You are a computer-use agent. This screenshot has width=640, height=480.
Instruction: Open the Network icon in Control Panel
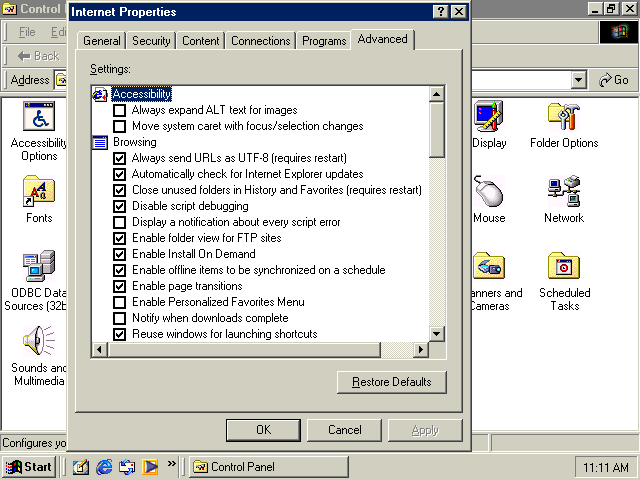tap(564, 191)
